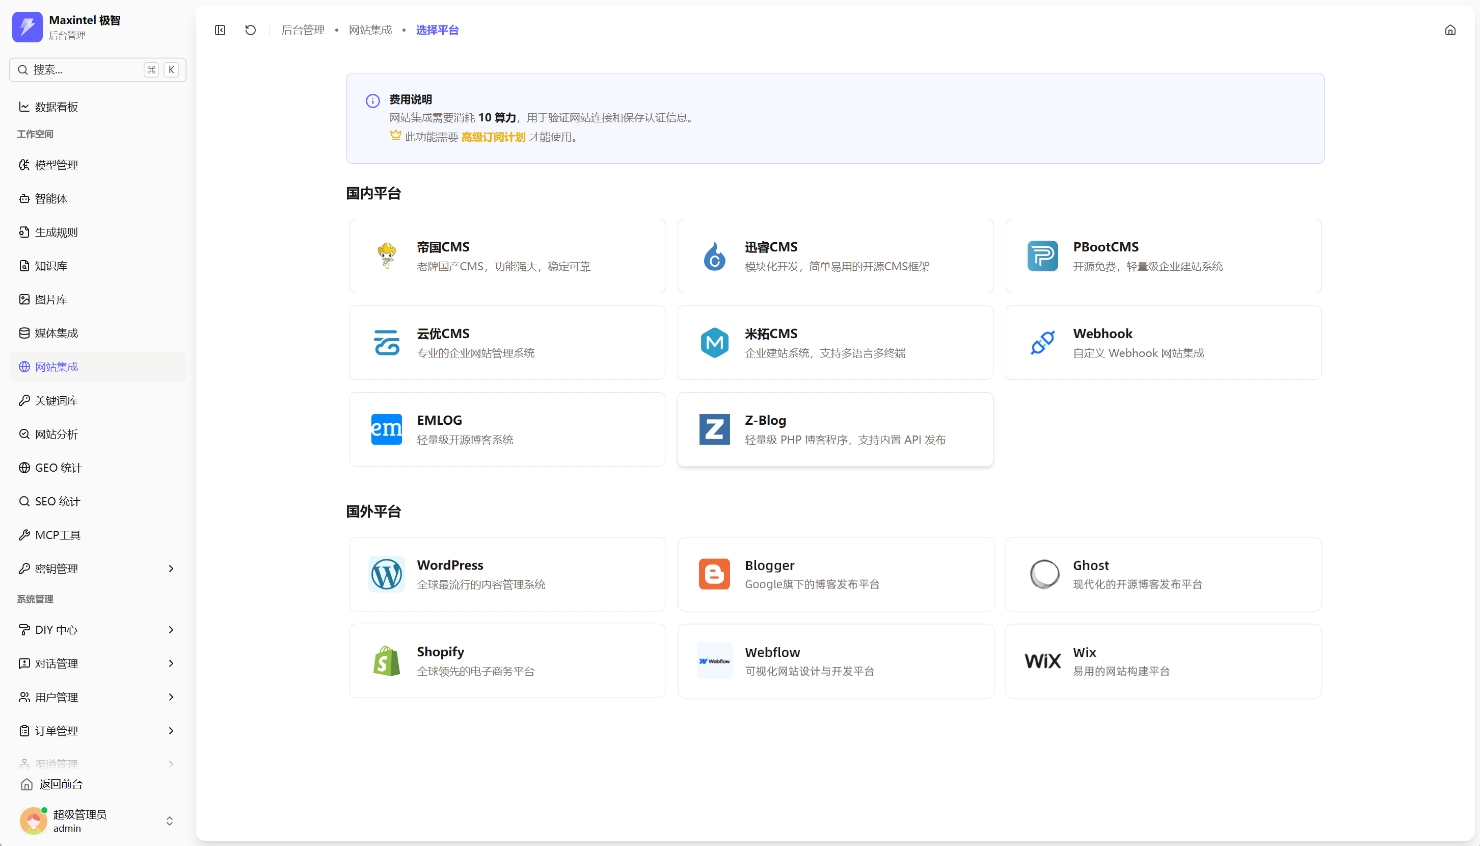Screen dimensions: 1480x846
Task: Choose the Shopify logo card
Action: (387, 661)
